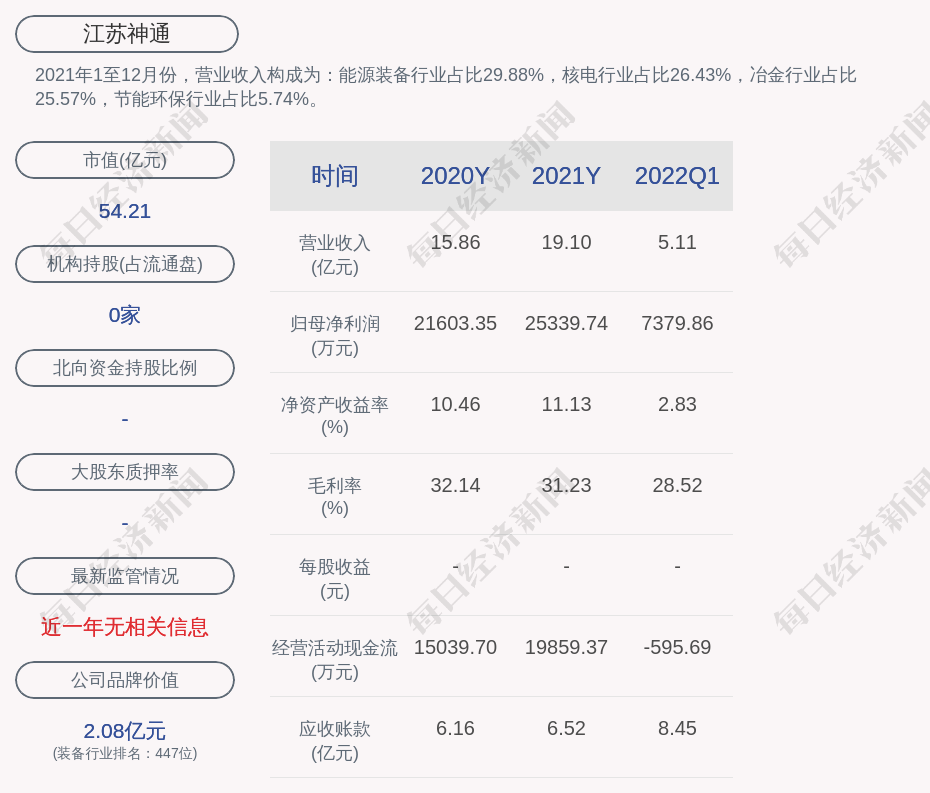Select the 2022Q1 column header
Viewport: 930px width, 793px height.
(x=677, y=176)
